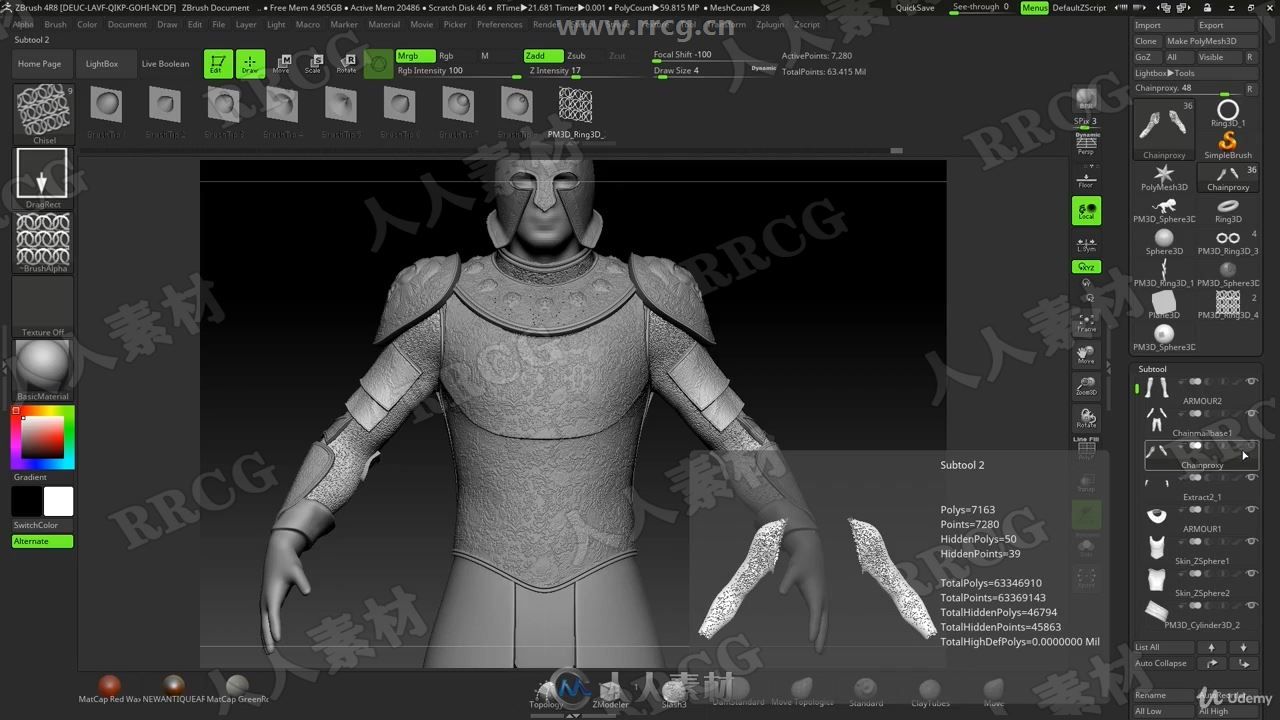
Task: Choose the Standard brush at bottom
Action: click(865, 691)
